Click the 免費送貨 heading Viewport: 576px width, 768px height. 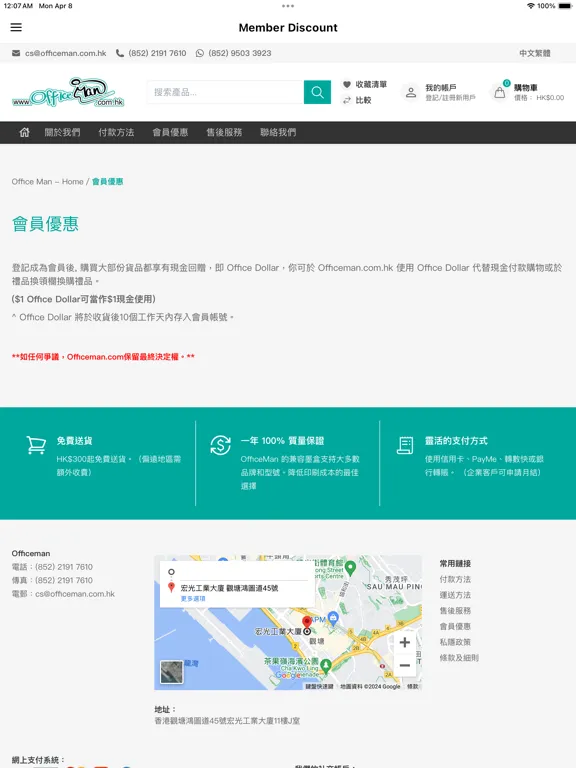pyautogui.click(x=74, y=441)
